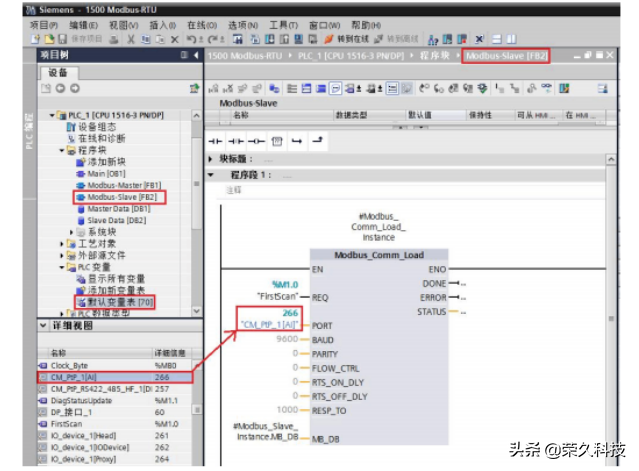Undo the last action
Viewport: 639px width, 471px height.
click(x=192, y=40)
